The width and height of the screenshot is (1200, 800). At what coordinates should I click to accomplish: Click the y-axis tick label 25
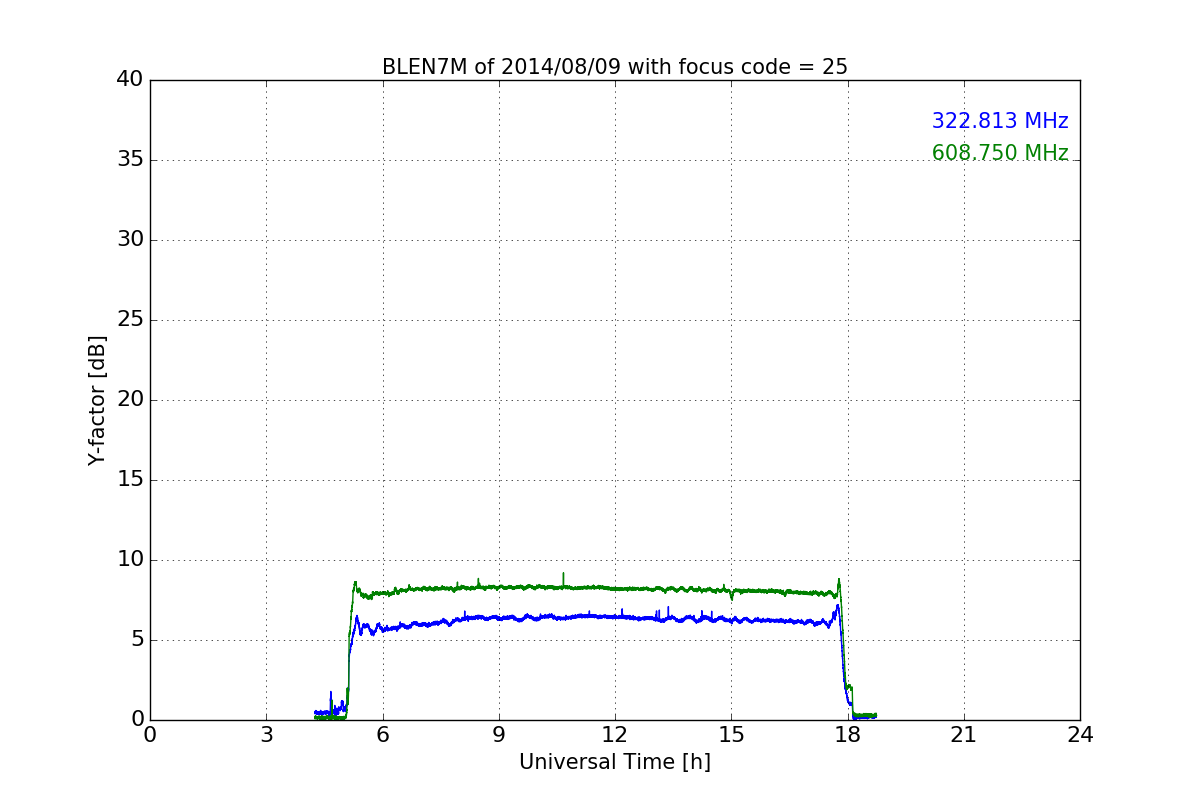pyautogui.click(x=130, y=320)
